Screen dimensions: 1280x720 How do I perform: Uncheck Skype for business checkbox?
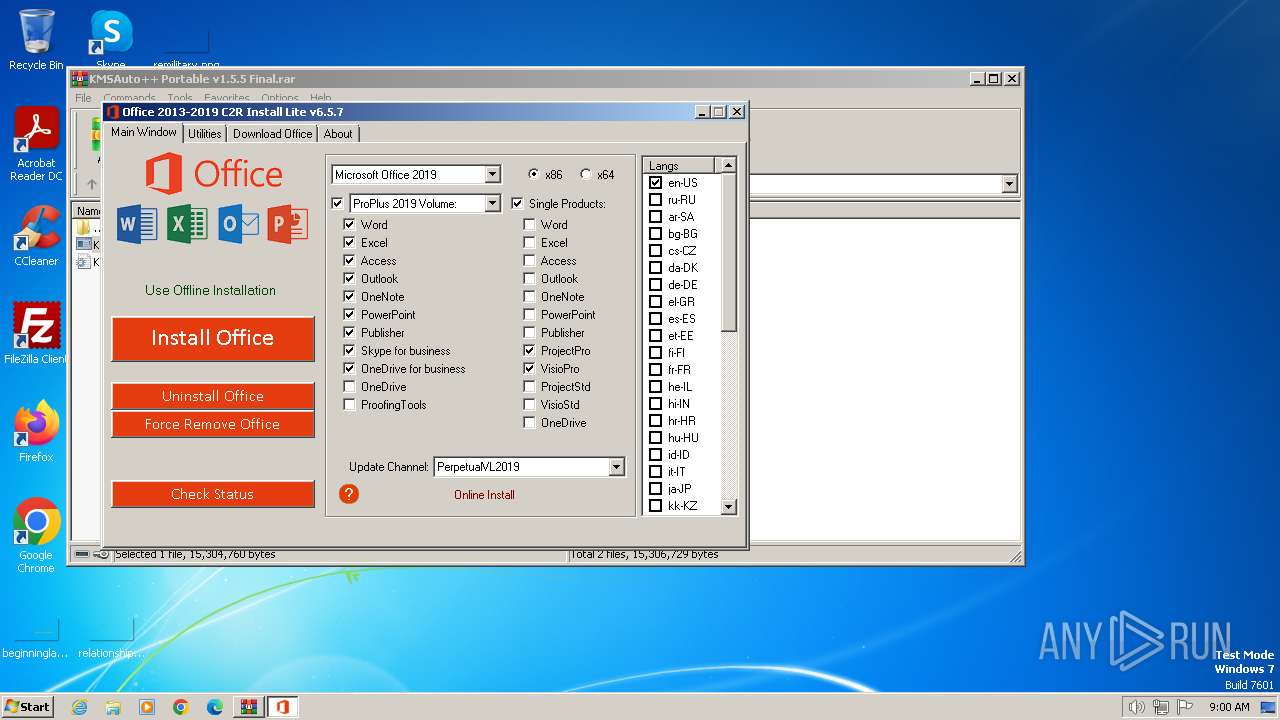[x=349, y=351]
